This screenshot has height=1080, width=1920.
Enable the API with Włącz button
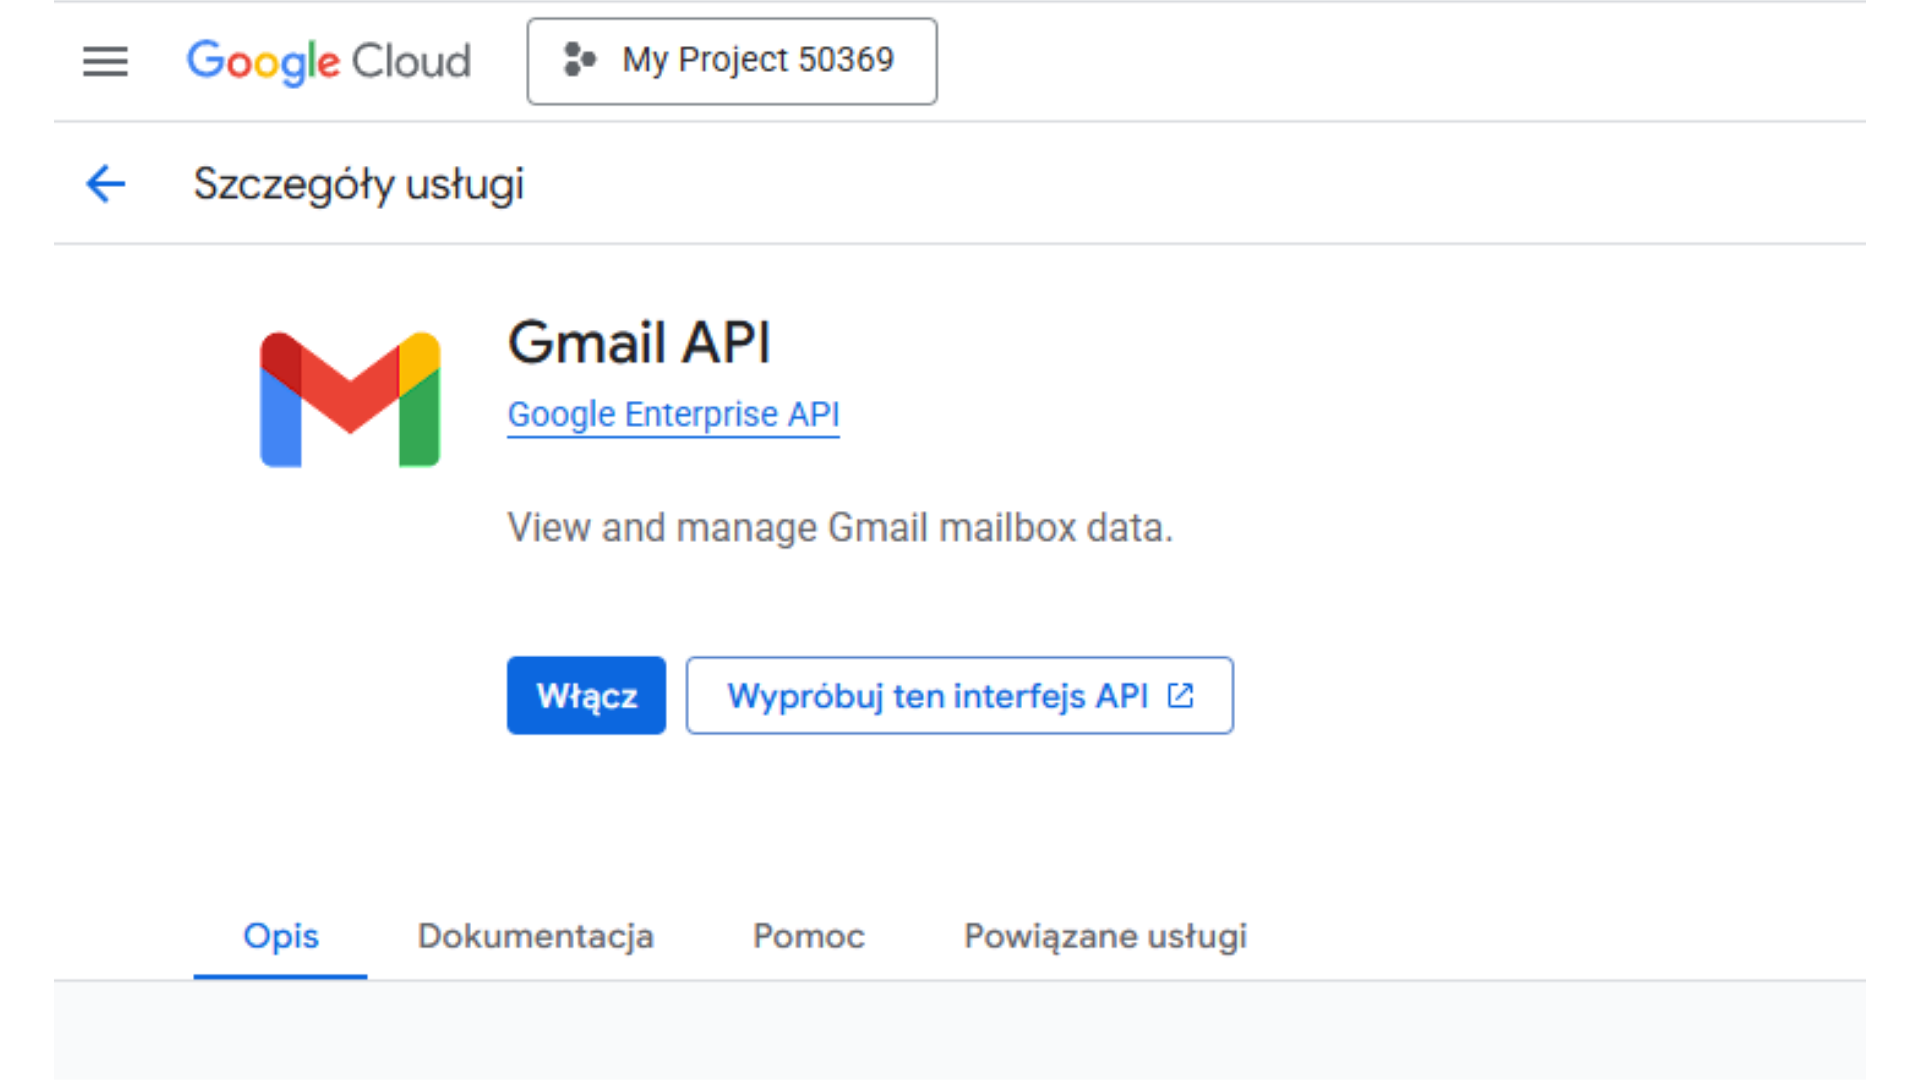(x=586, y=695)
